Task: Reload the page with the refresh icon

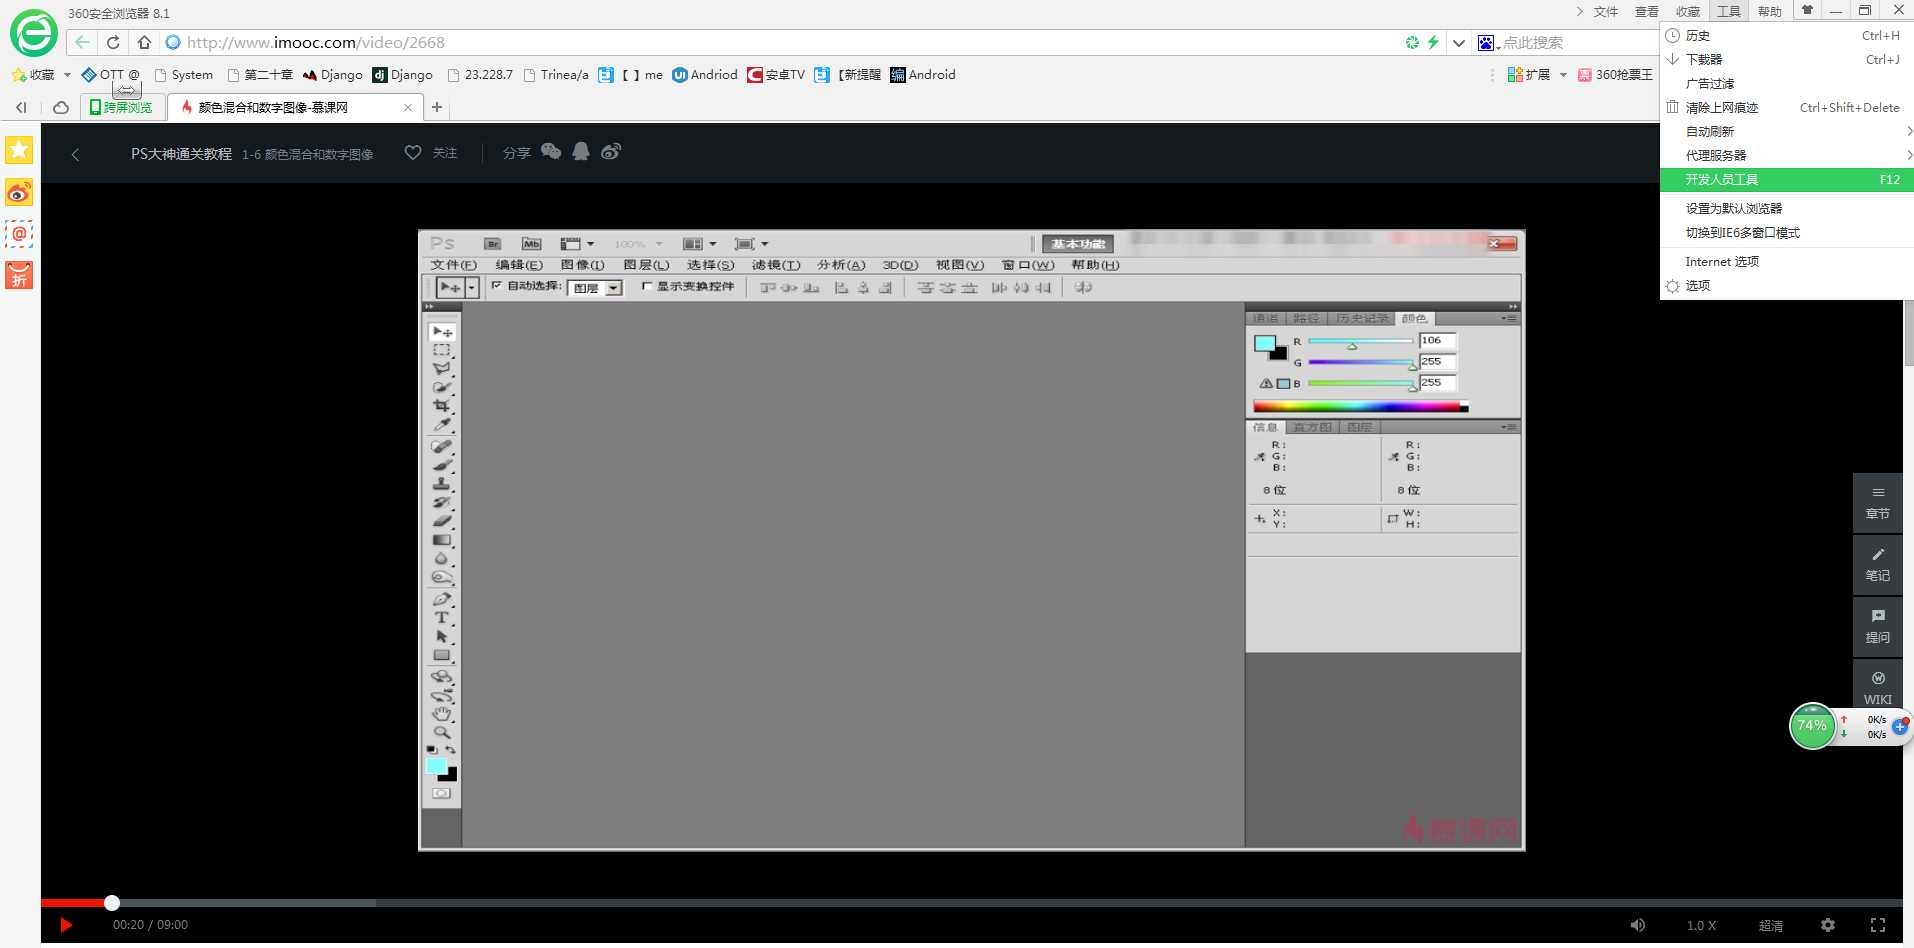Action: pos(113,42)
